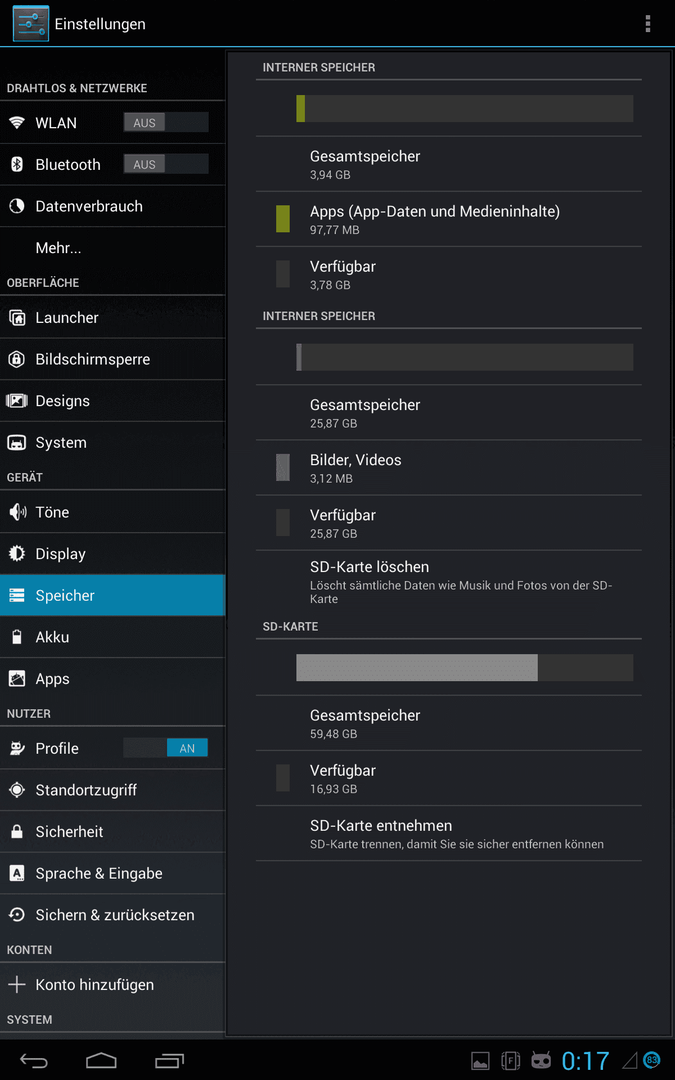This screenshot has height=1080, width=675.
Task: Tap SD-Karte löschen
Action: click(448, 581)
